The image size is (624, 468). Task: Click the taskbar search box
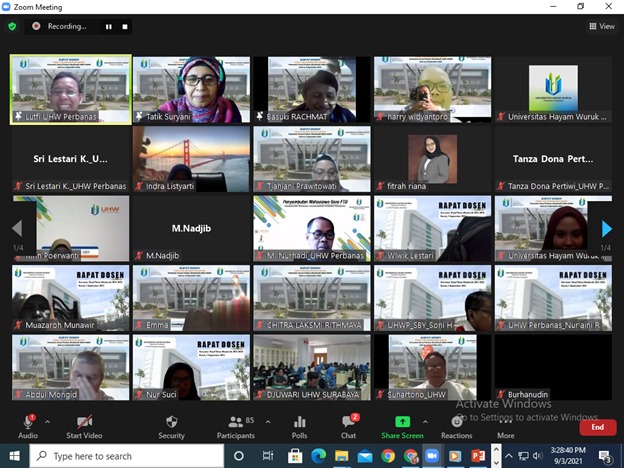click(x=127, y=456)
